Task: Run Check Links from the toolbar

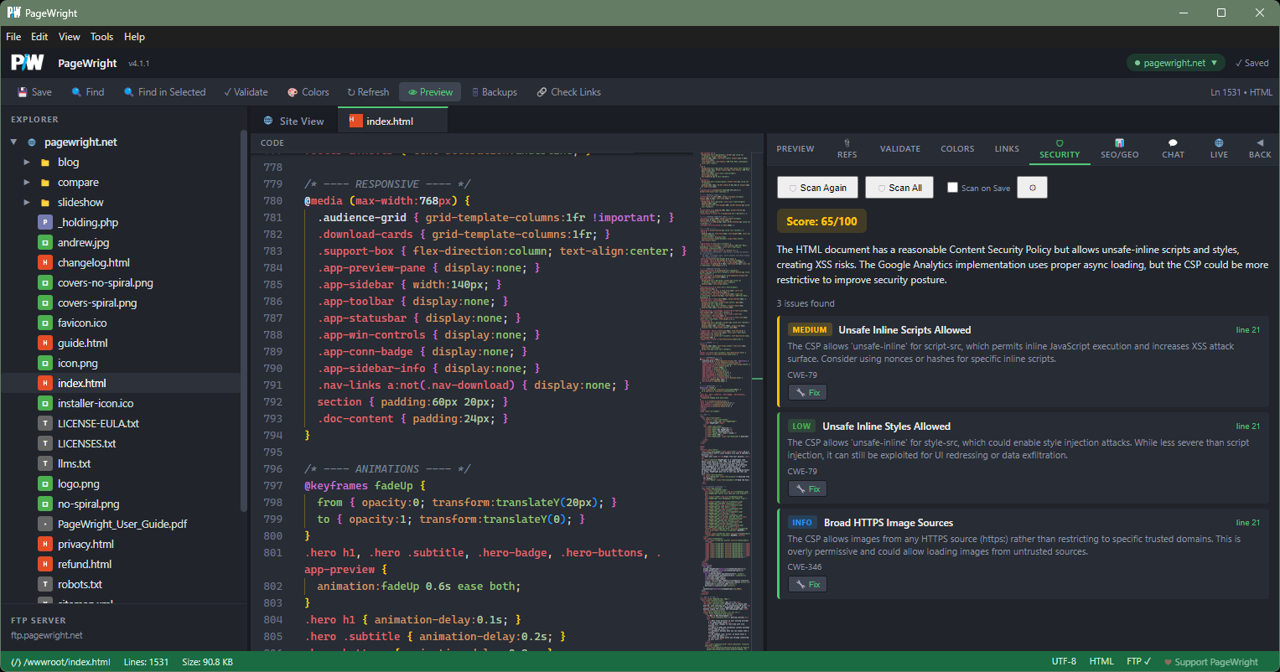Action: coord(568,91)
